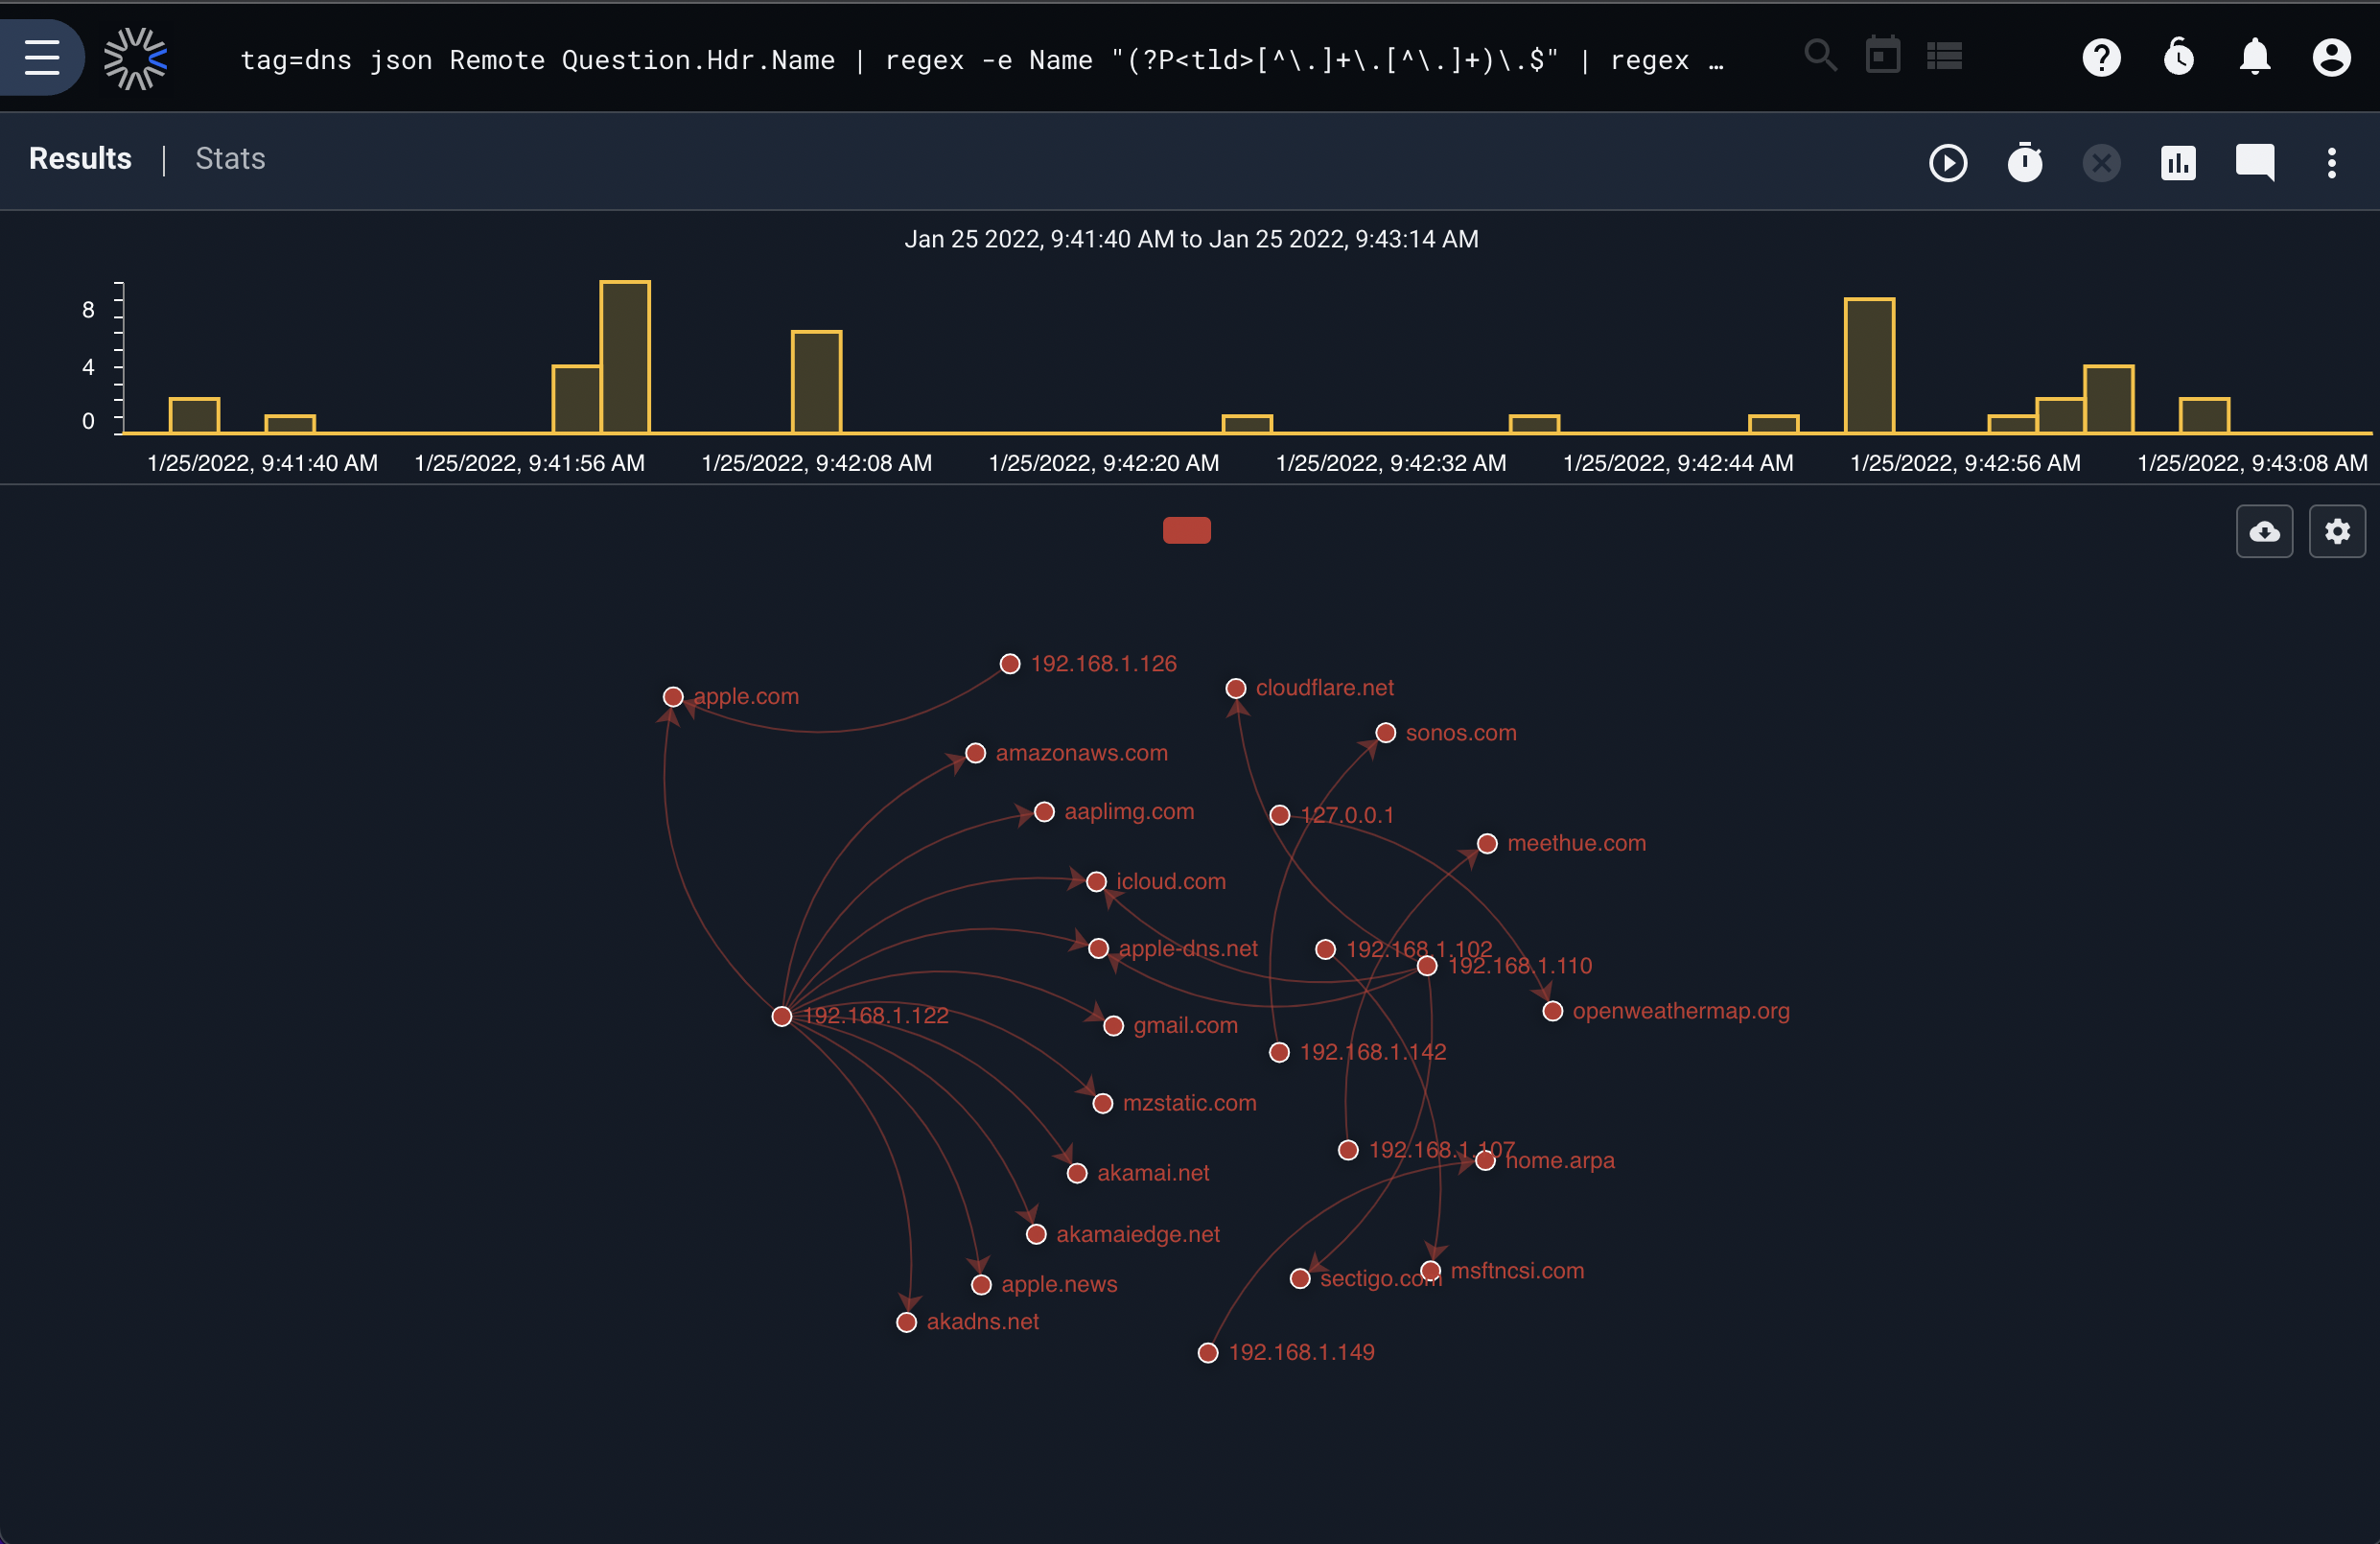Image resolution: width=2380 pixels, height=1544 pixels.
Task: Open the three-dot more options menu
Action: pyautogui.click(x=2331, y=162)
